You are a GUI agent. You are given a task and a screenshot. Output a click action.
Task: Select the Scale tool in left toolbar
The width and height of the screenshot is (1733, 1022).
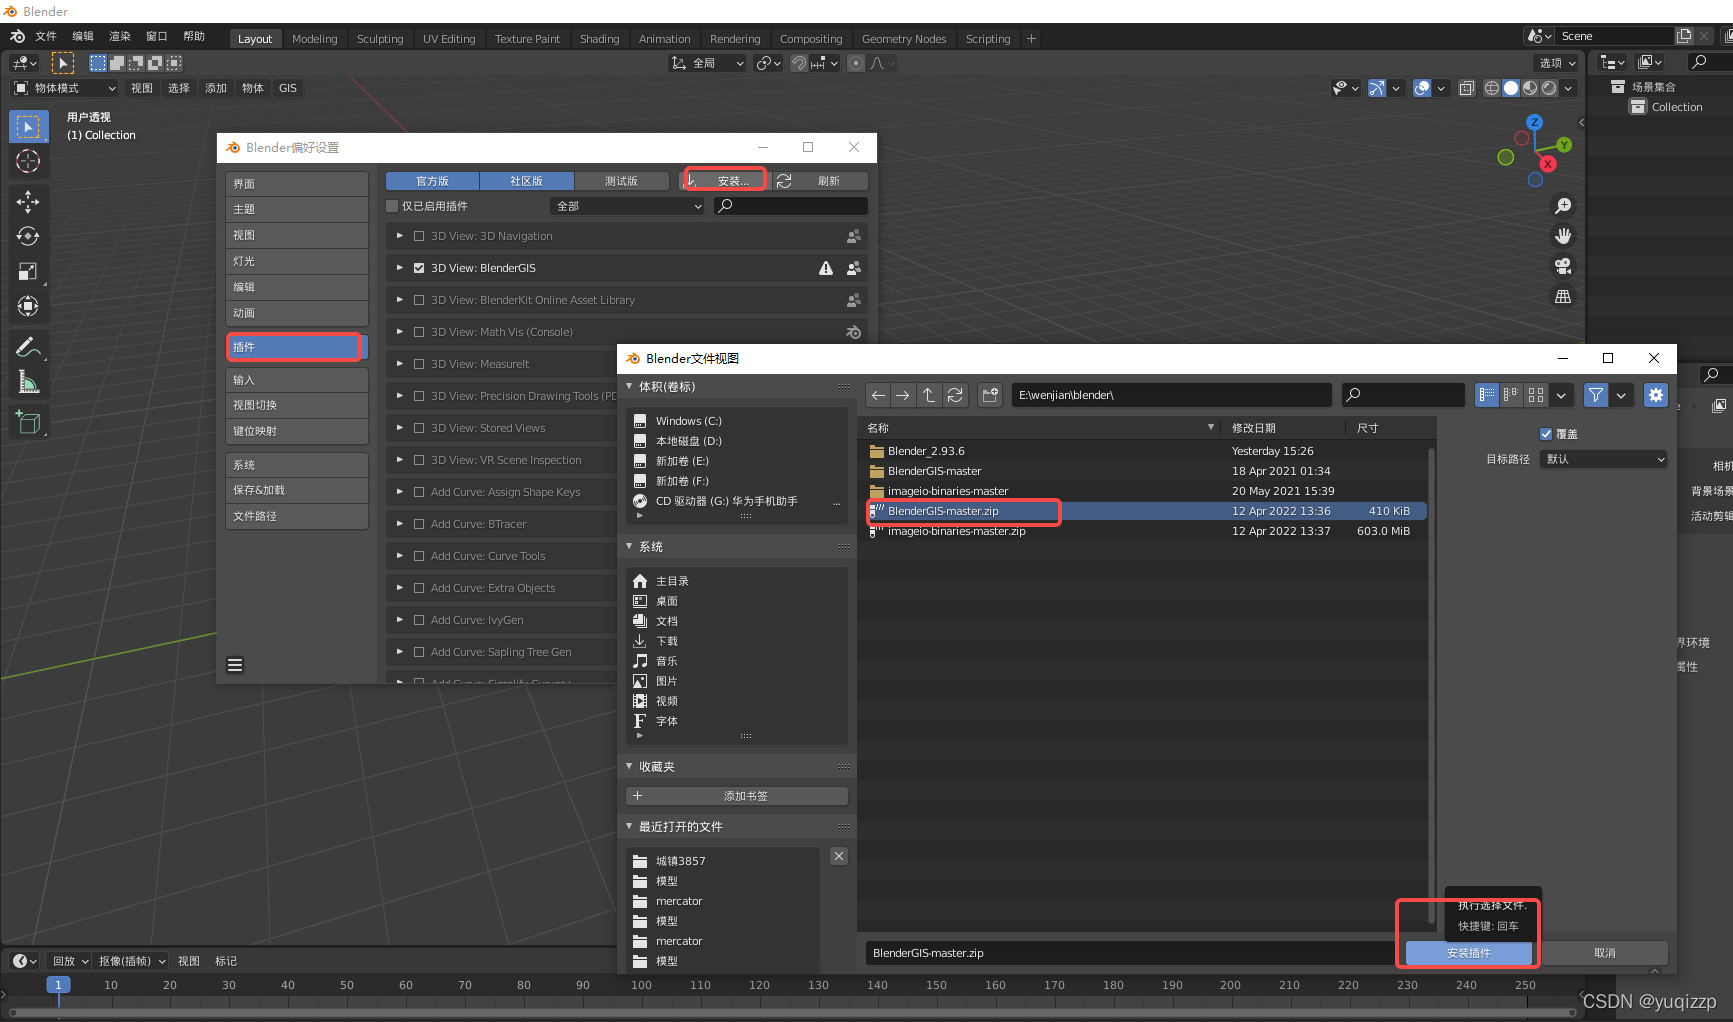[28, 272]
